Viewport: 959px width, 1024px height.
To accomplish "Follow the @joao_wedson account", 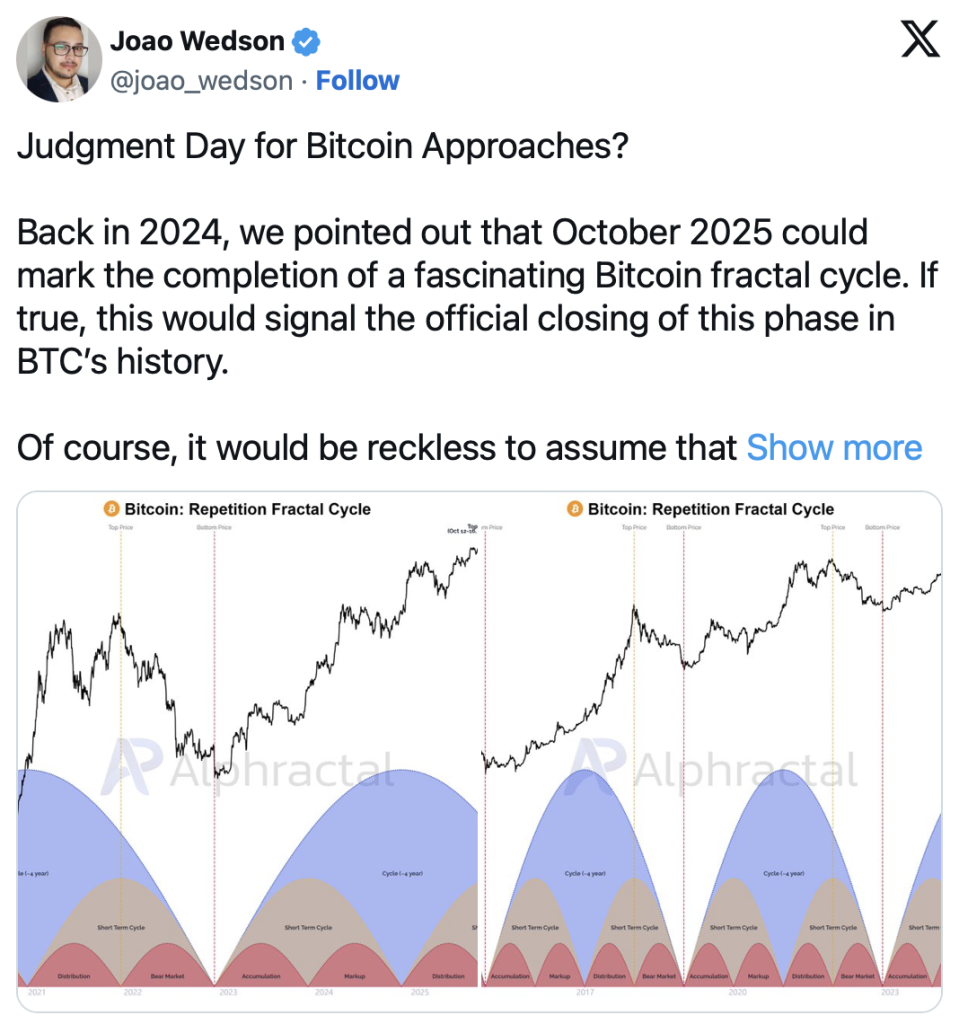I will 357,81.
